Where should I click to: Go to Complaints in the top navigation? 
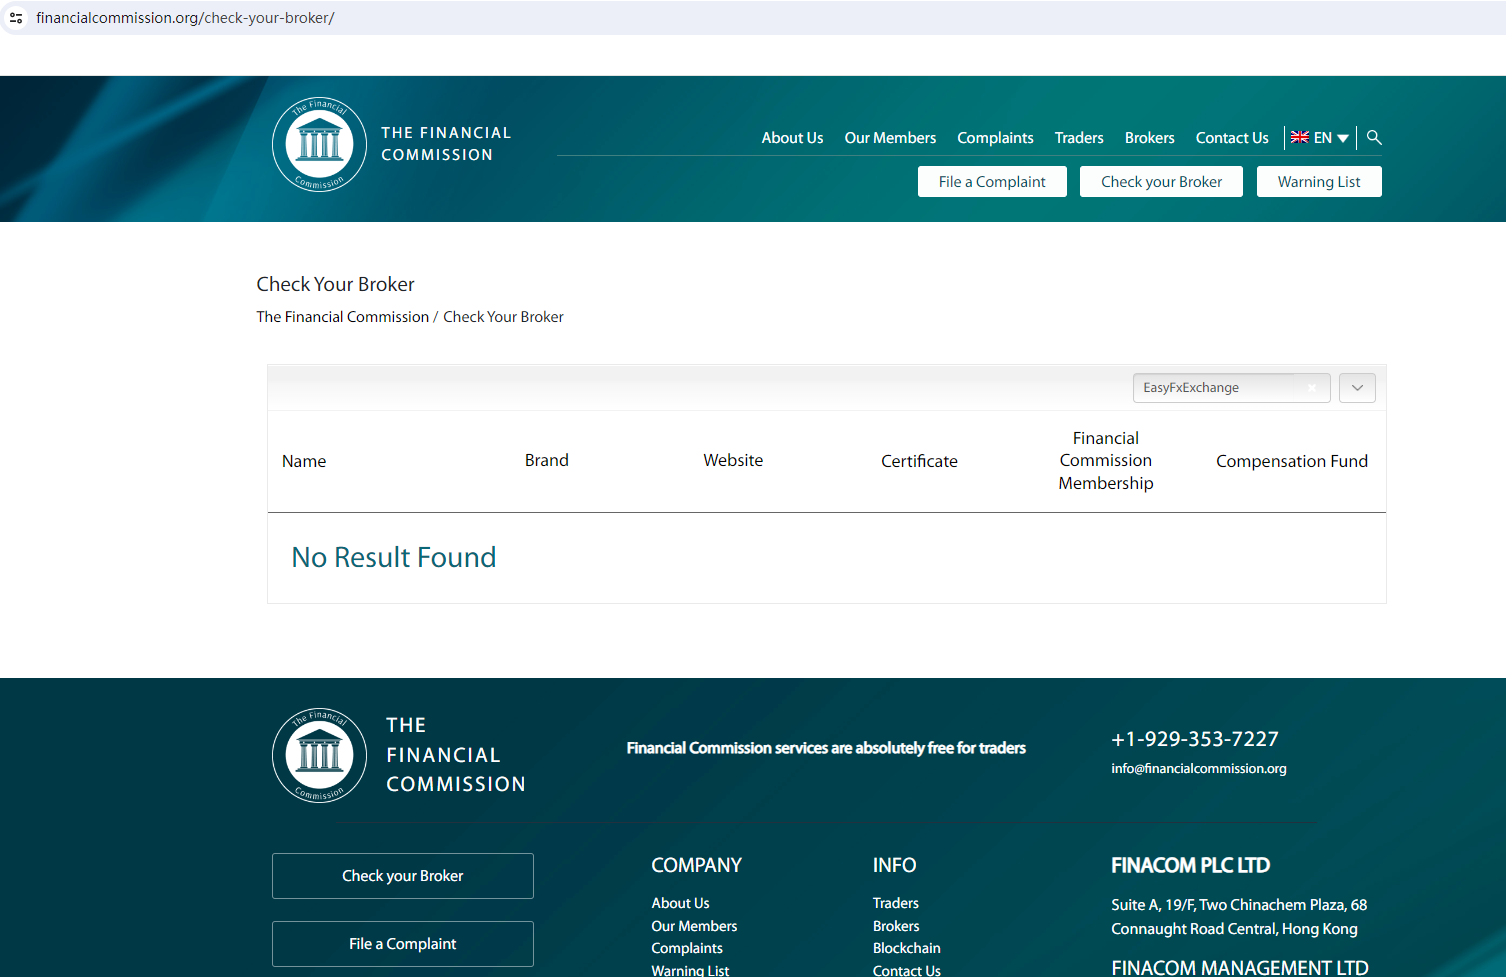(995, 138)
